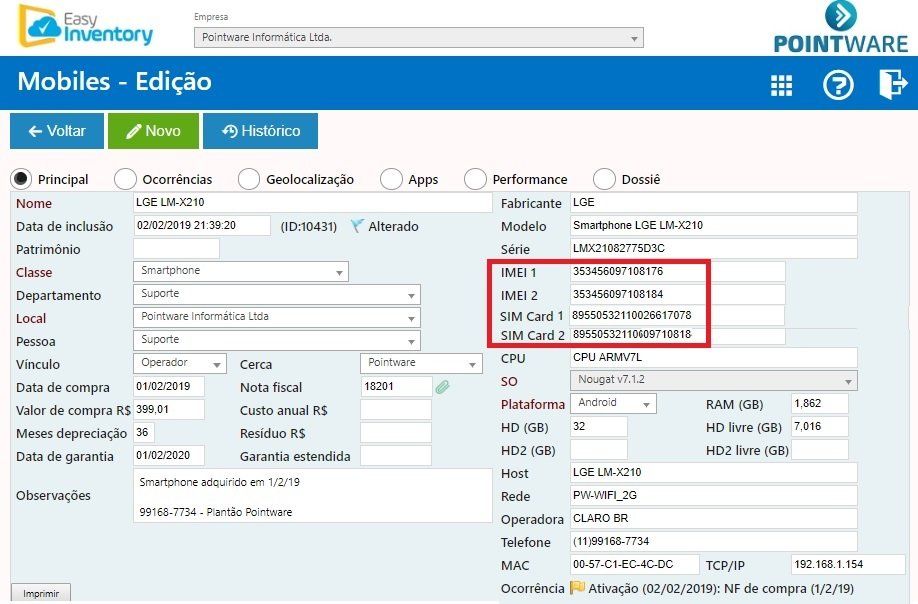Click the Imprimir button
The height and width of the screenshot is (604, 918).
tap(41, 593)
